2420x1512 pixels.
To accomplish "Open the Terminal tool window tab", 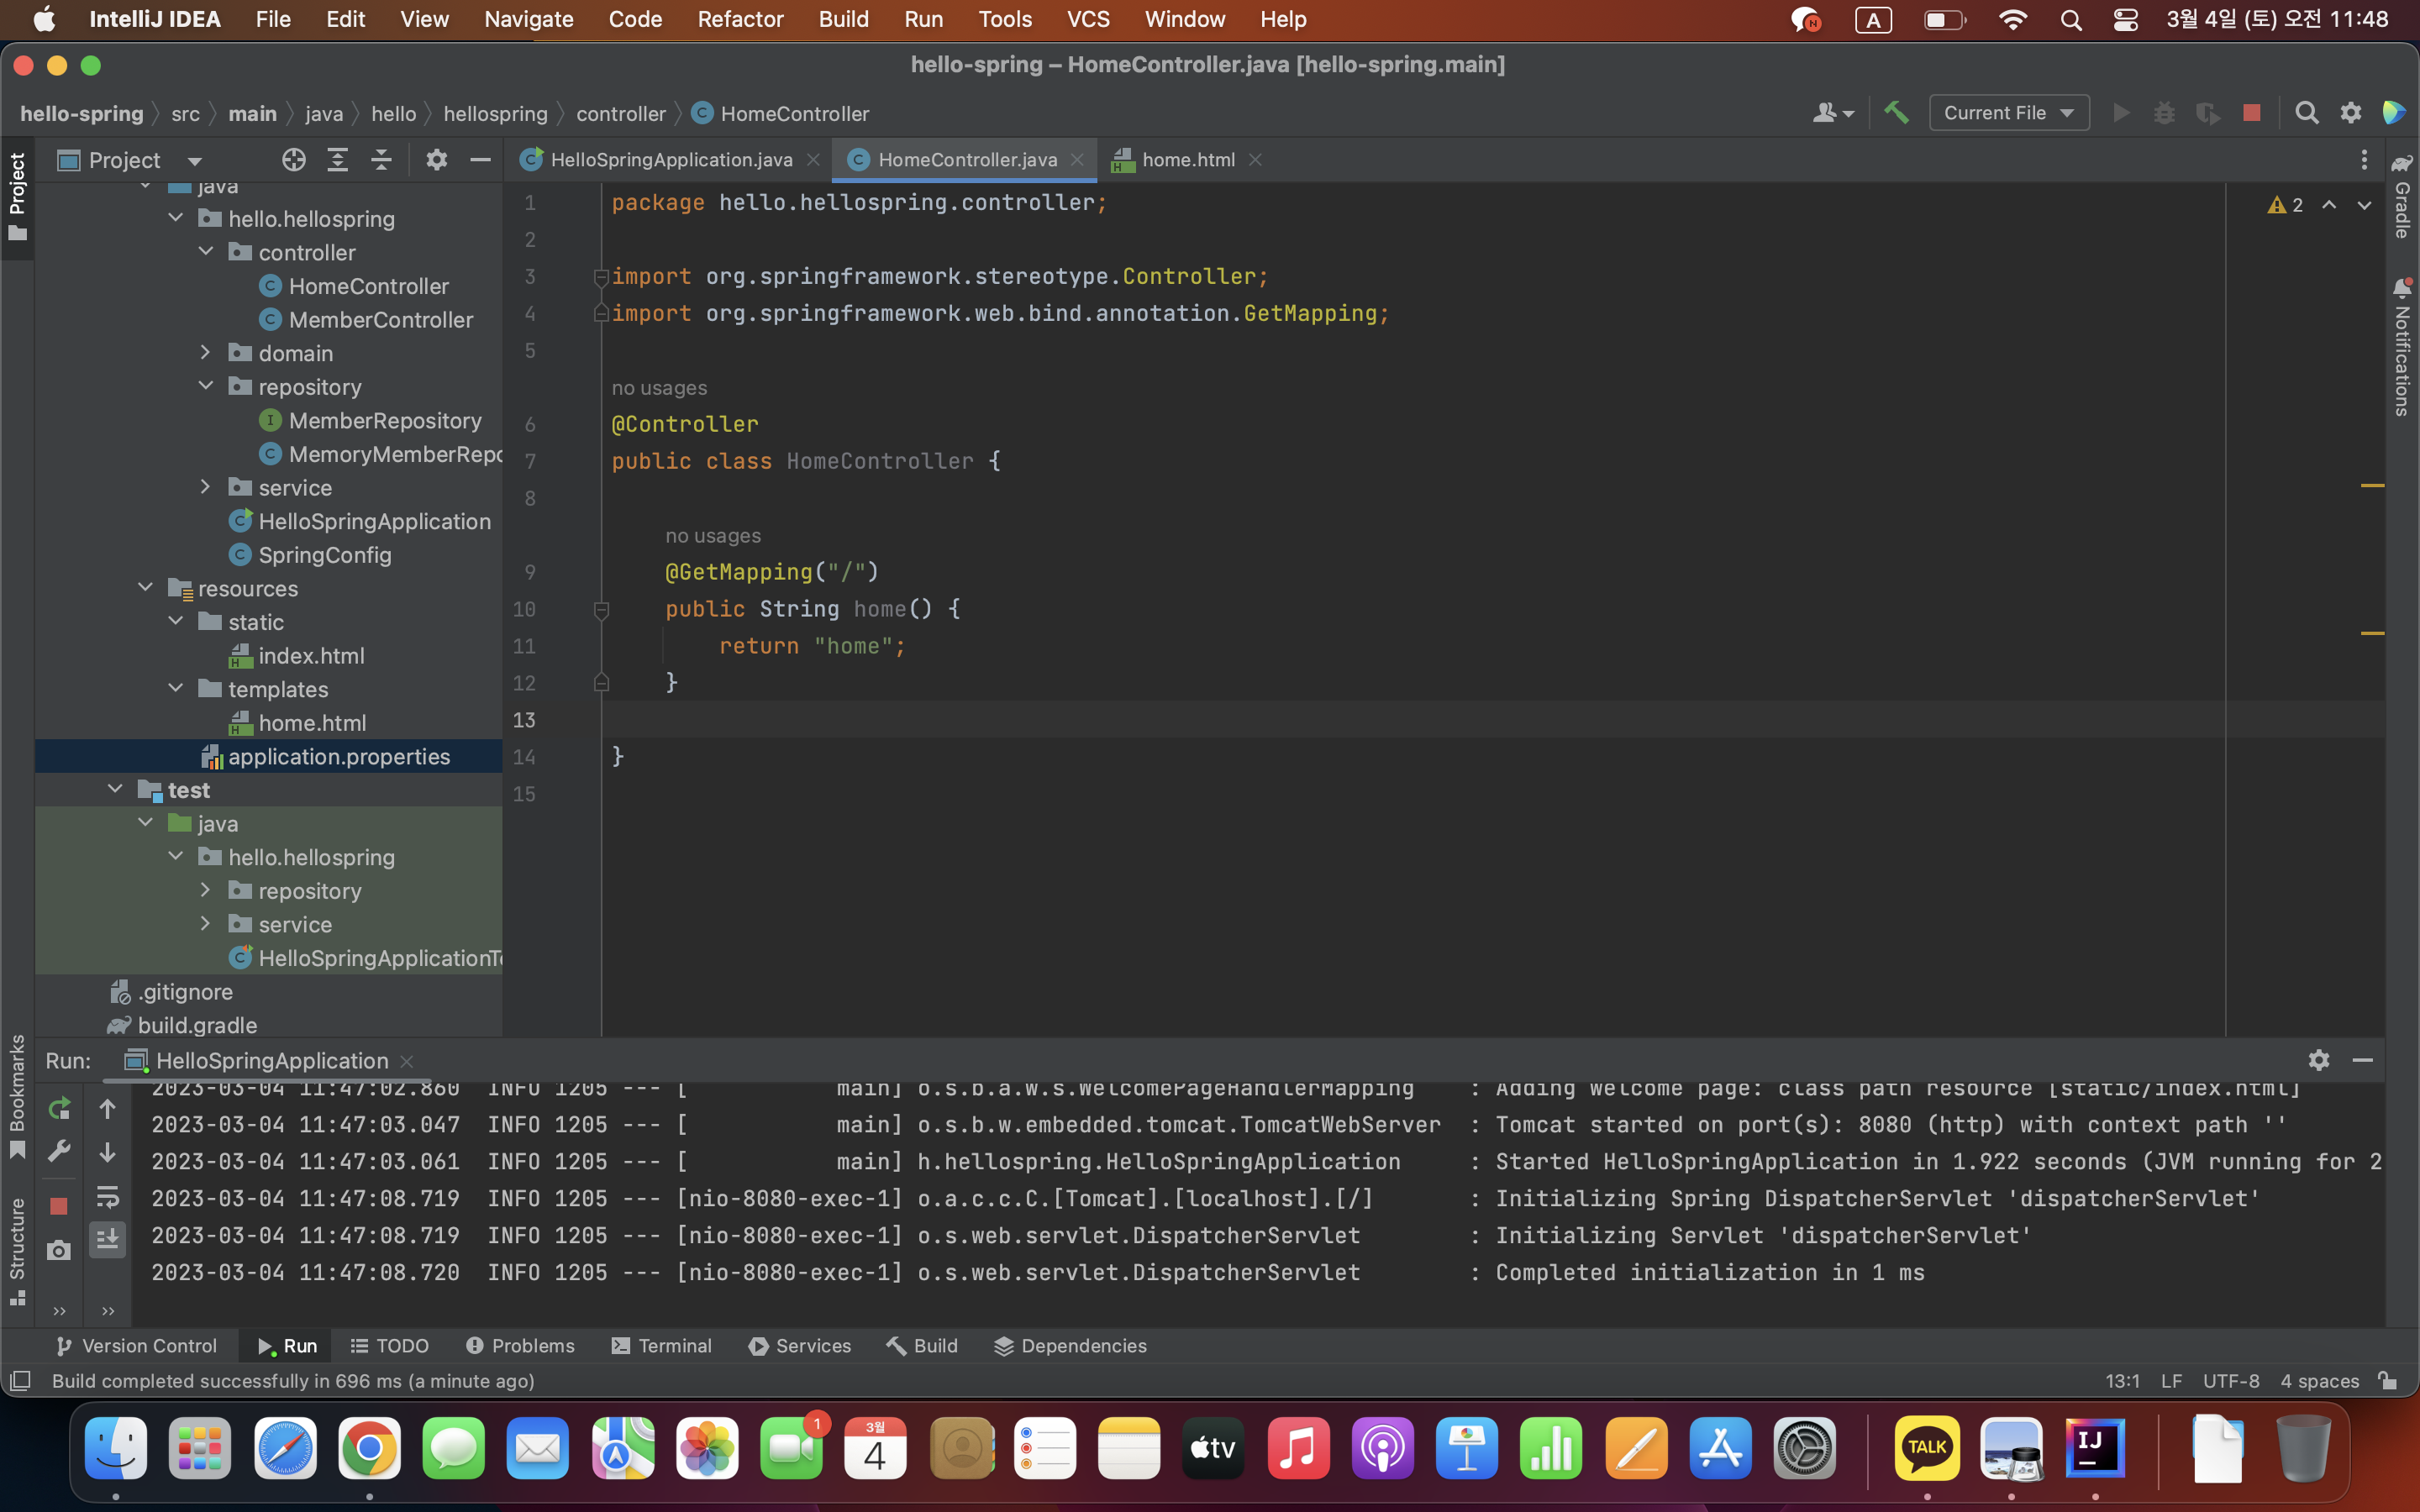I will tap(661, 1346).
